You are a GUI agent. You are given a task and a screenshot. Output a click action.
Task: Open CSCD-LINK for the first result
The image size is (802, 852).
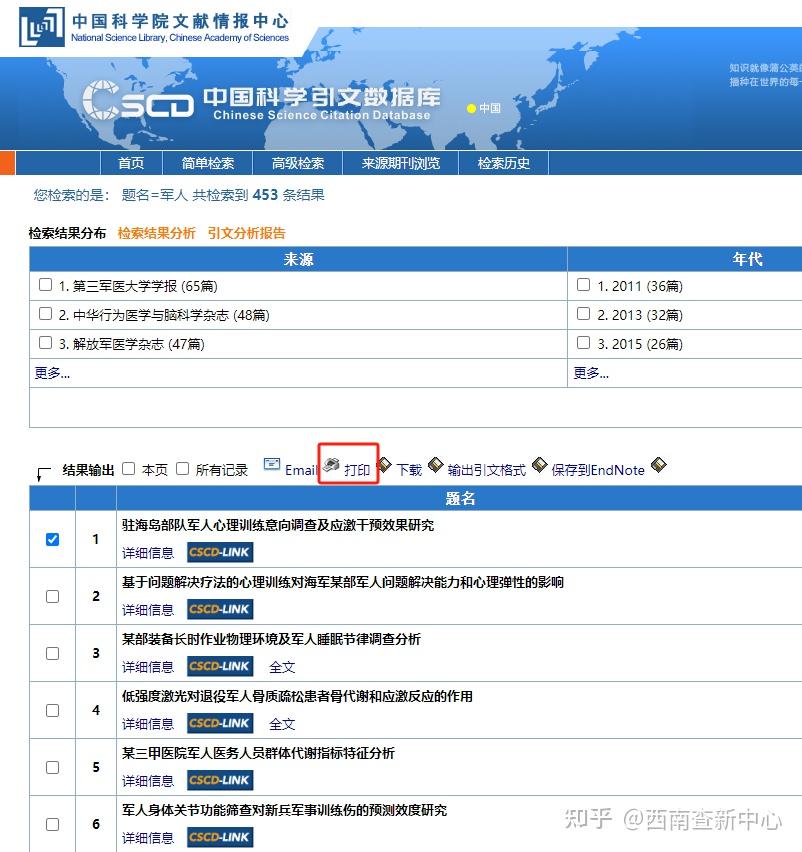click(219, 552)
